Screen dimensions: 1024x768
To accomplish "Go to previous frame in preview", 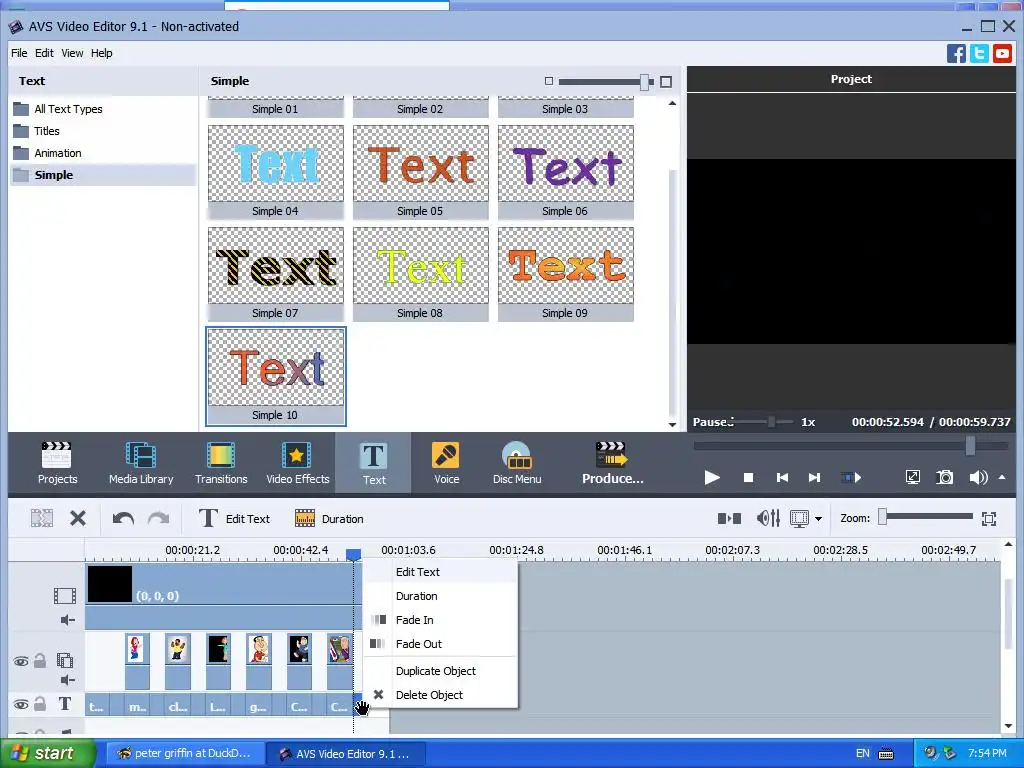I will (782, 478).
